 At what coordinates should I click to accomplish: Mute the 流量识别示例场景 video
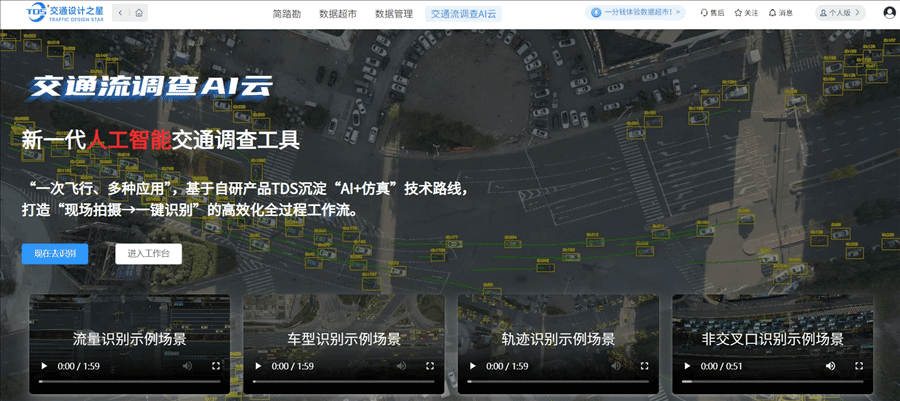click(x=187, y=366)
